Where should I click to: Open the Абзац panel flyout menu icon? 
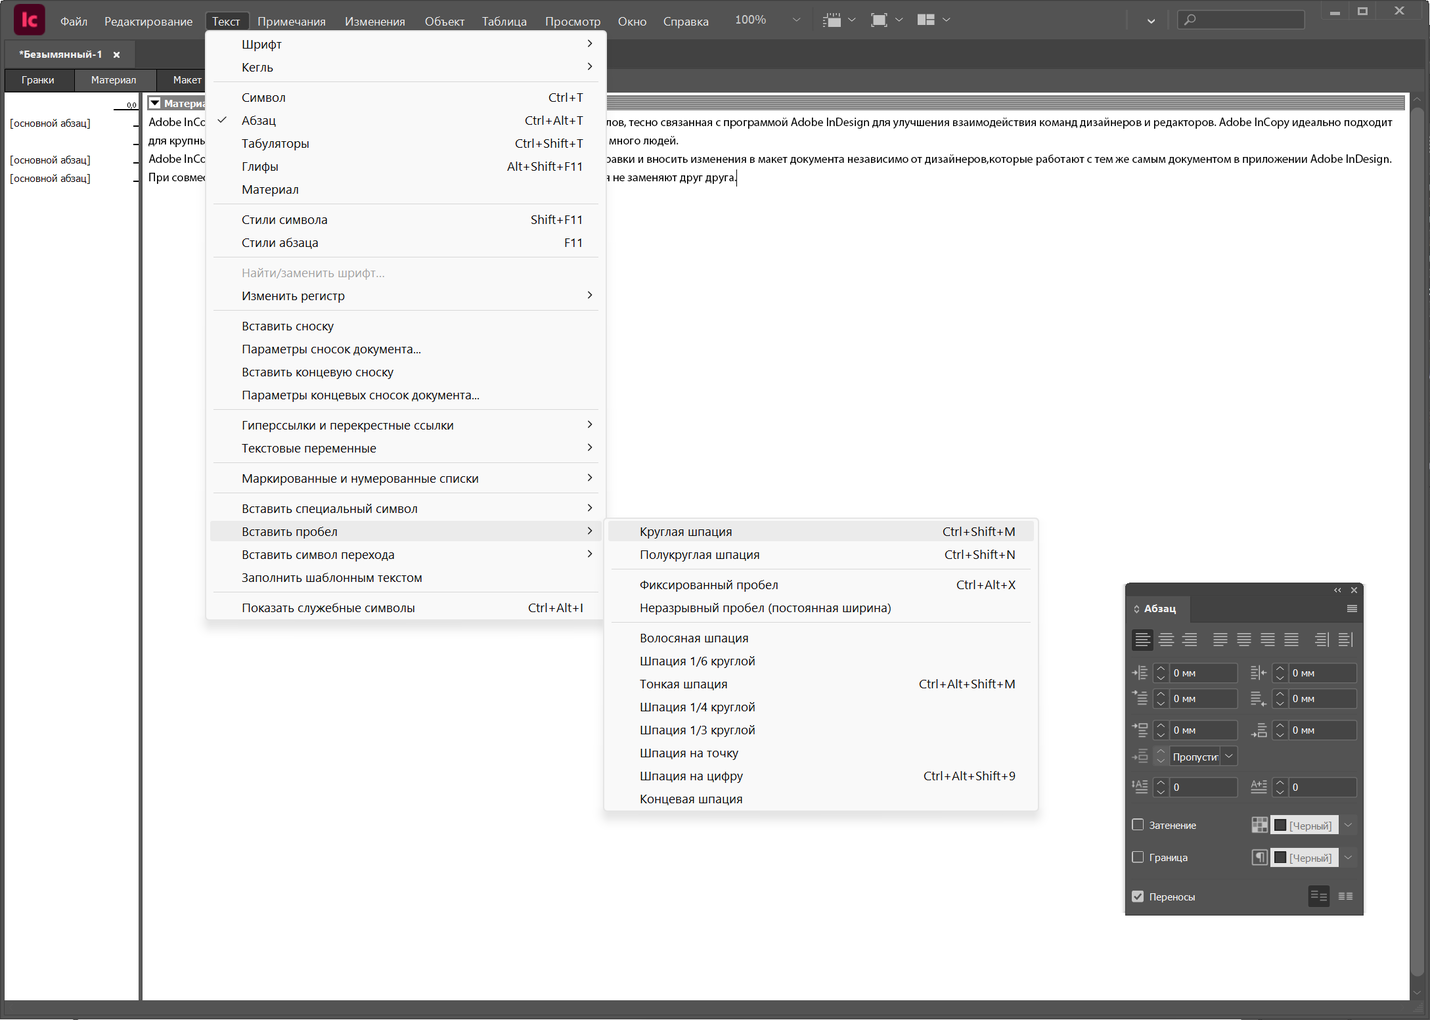1352,609
